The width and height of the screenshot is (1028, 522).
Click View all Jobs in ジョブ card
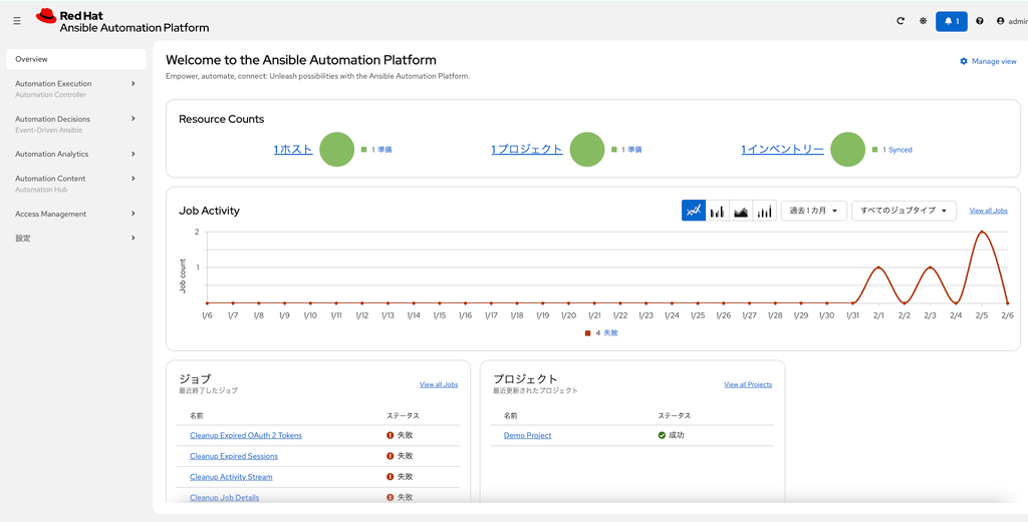pyautogui.click(x=439, y=384)
